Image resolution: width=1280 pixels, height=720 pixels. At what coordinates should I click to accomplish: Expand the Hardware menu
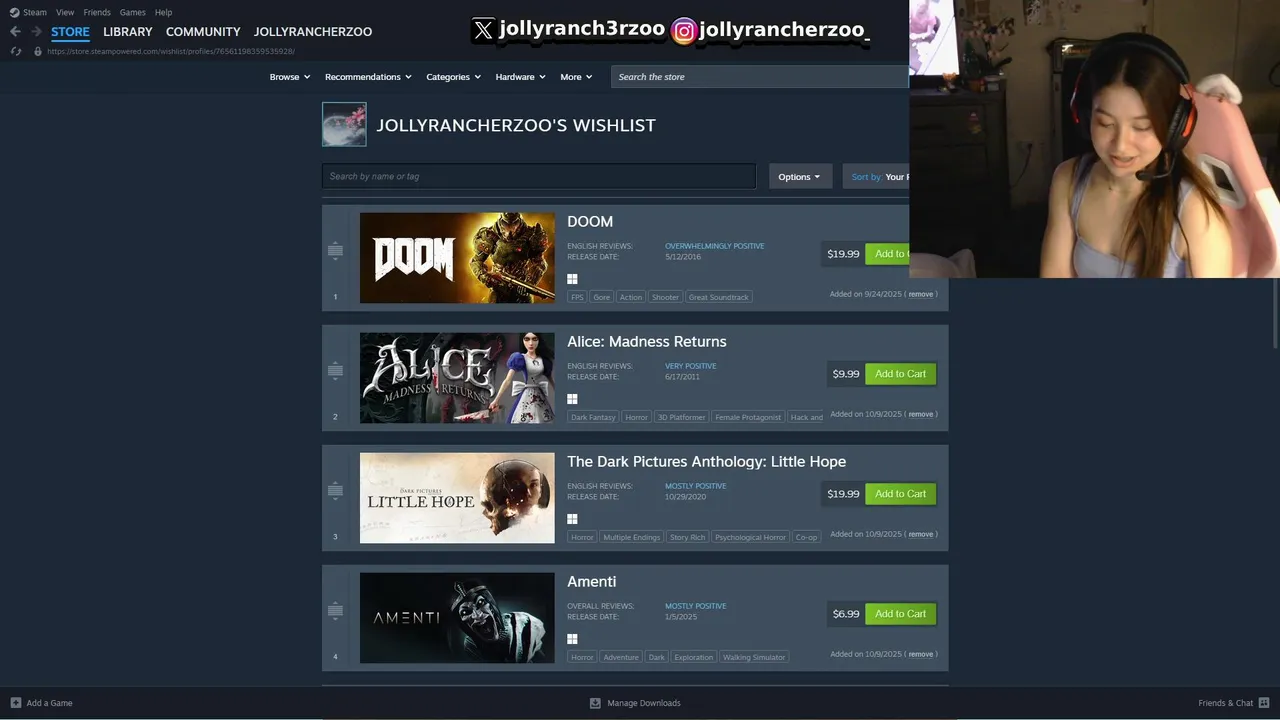520,77
